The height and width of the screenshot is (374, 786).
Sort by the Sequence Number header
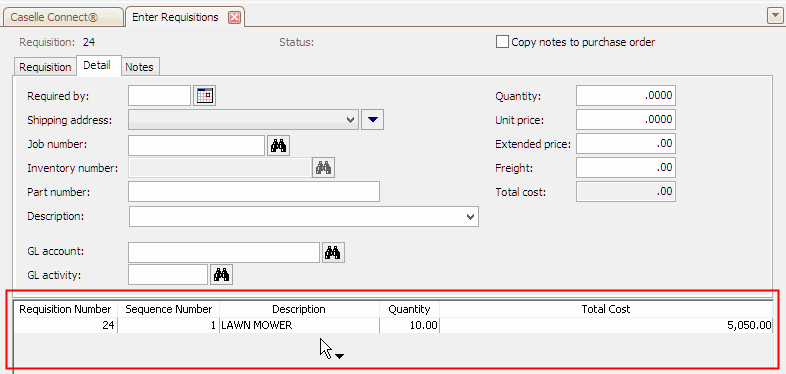[168, 309]
